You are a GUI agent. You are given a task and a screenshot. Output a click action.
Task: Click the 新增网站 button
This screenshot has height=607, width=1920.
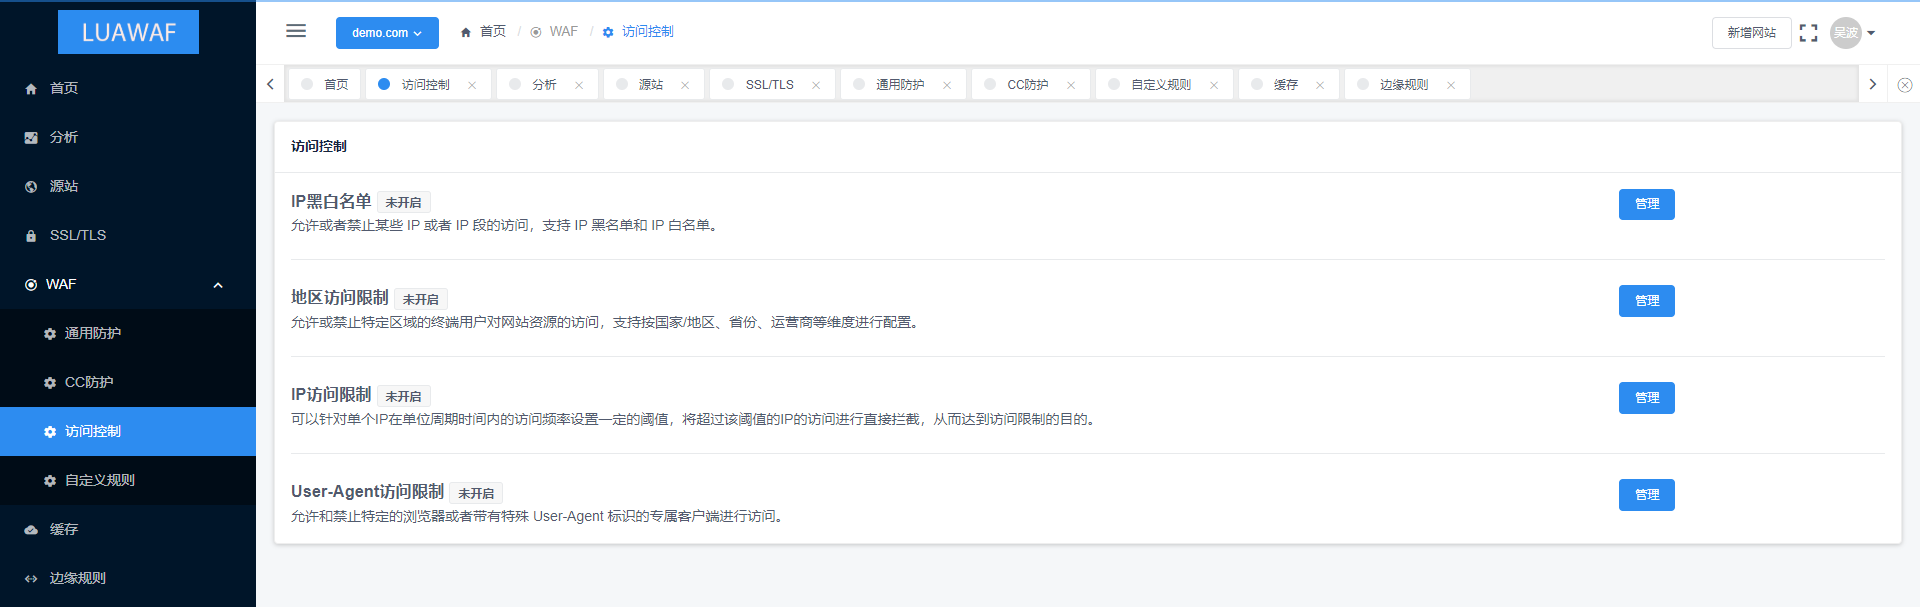point(1751,33)
